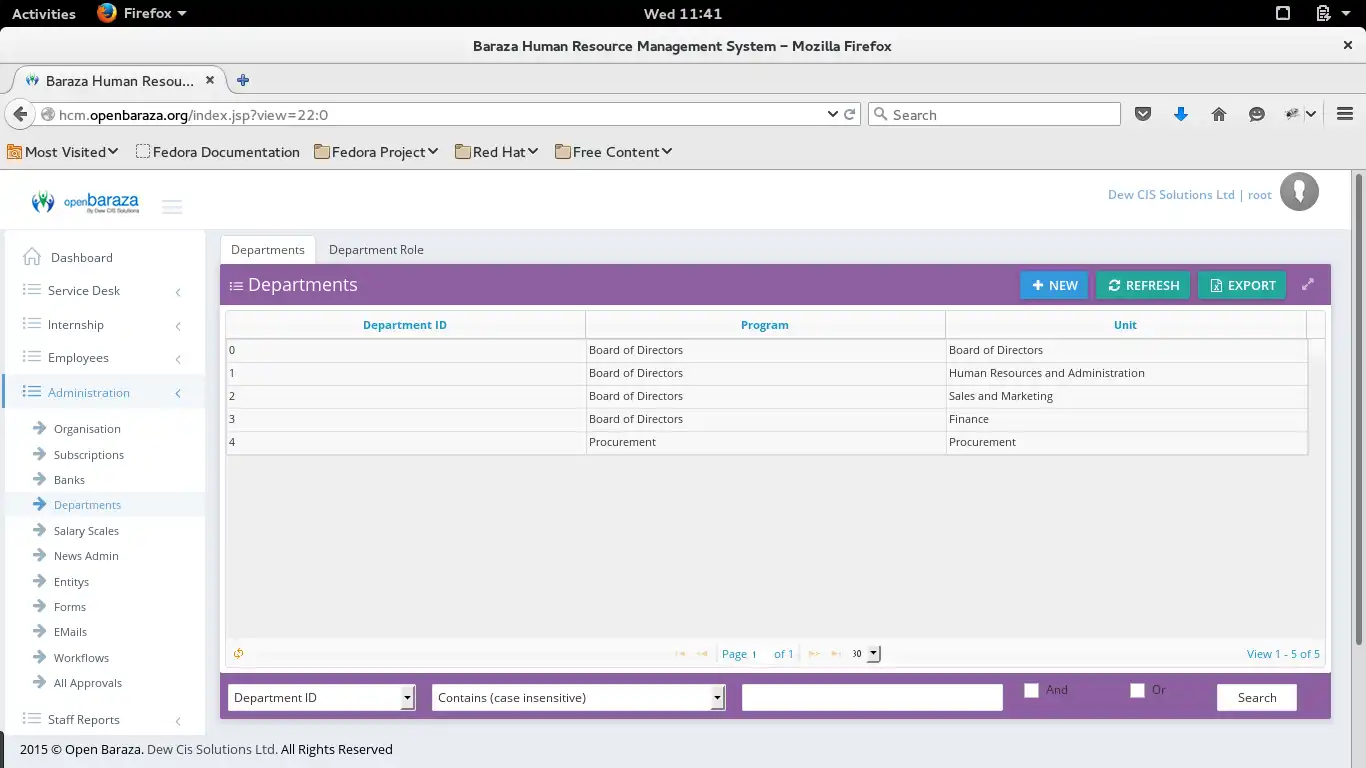
Task: Switch to the Department Role tab
Action: point(376,249)
